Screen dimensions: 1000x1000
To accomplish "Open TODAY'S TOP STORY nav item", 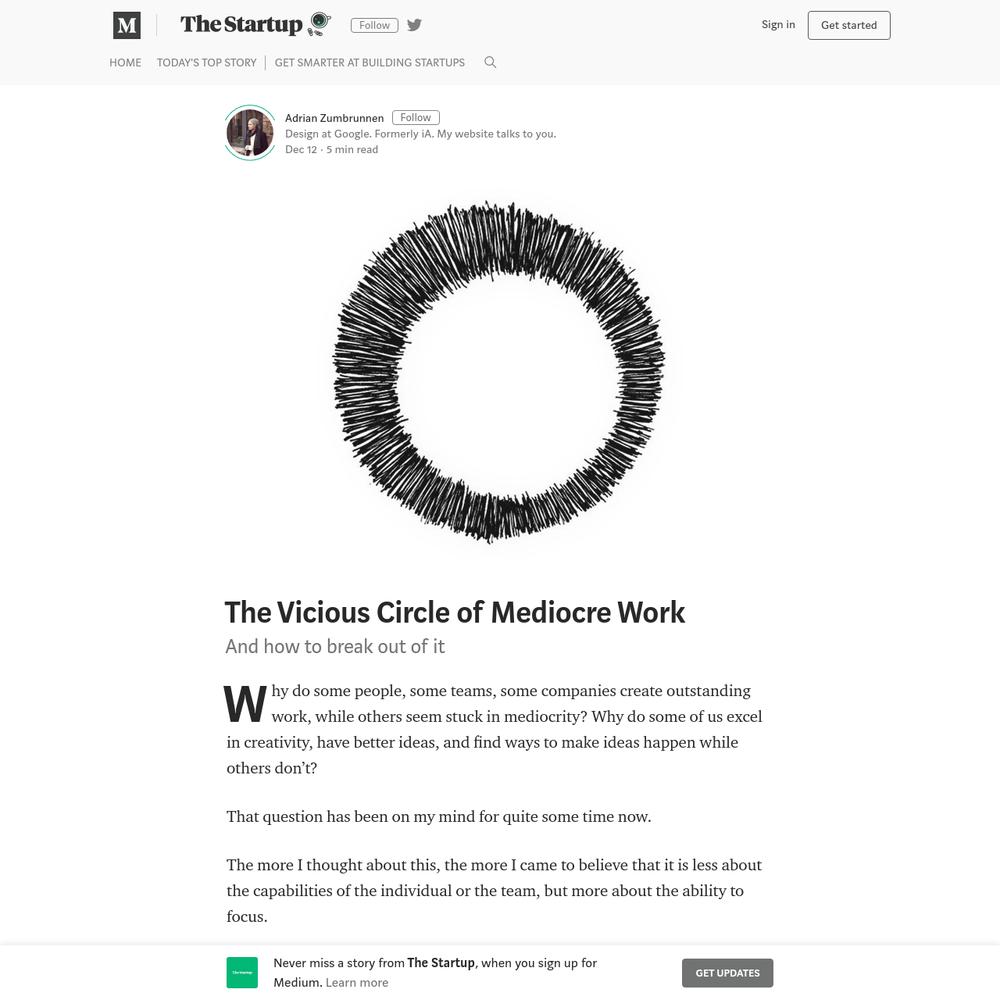I will pyautogui.click(x=207, y=62).
